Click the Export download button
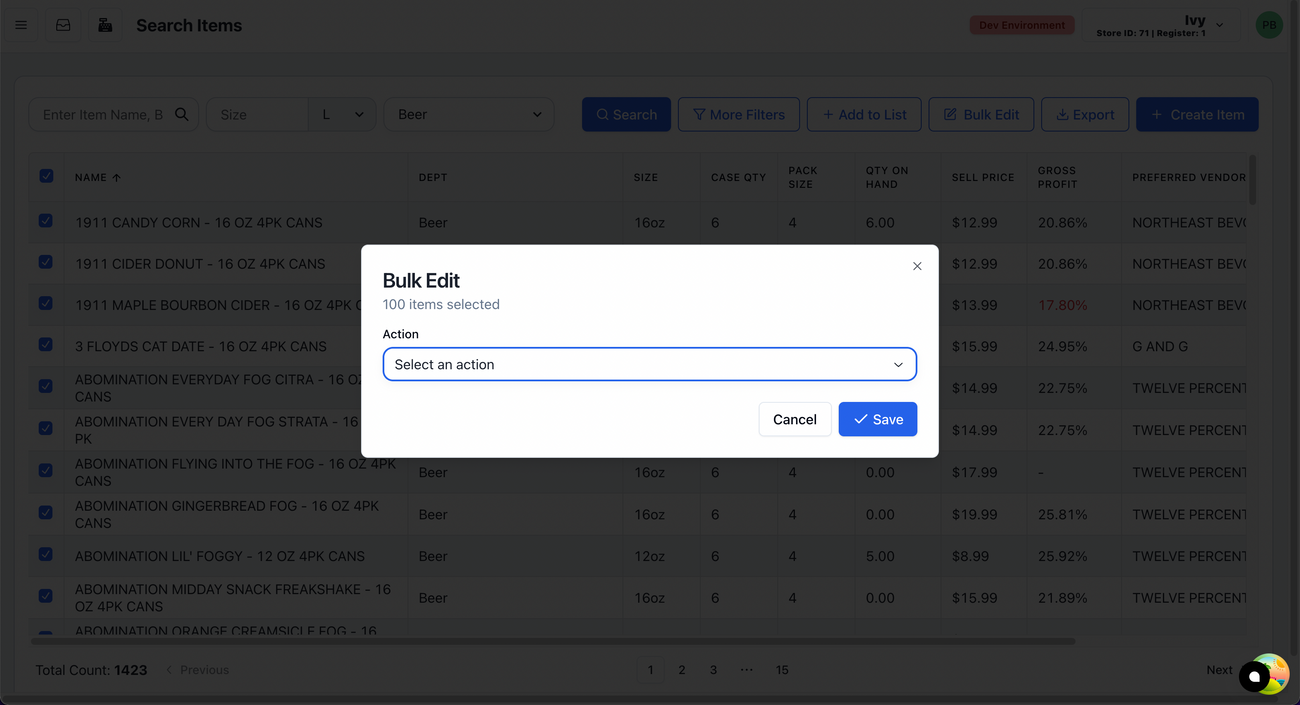 click(x=1085, y=114)
